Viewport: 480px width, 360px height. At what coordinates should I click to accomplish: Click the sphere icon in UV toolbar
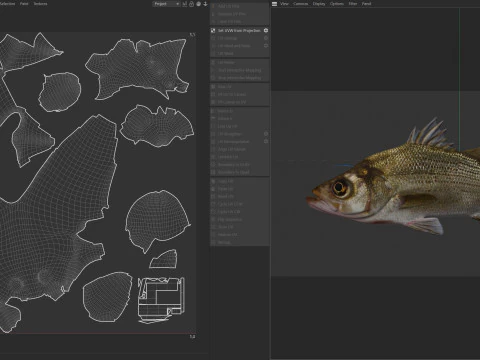click(198, 4)
